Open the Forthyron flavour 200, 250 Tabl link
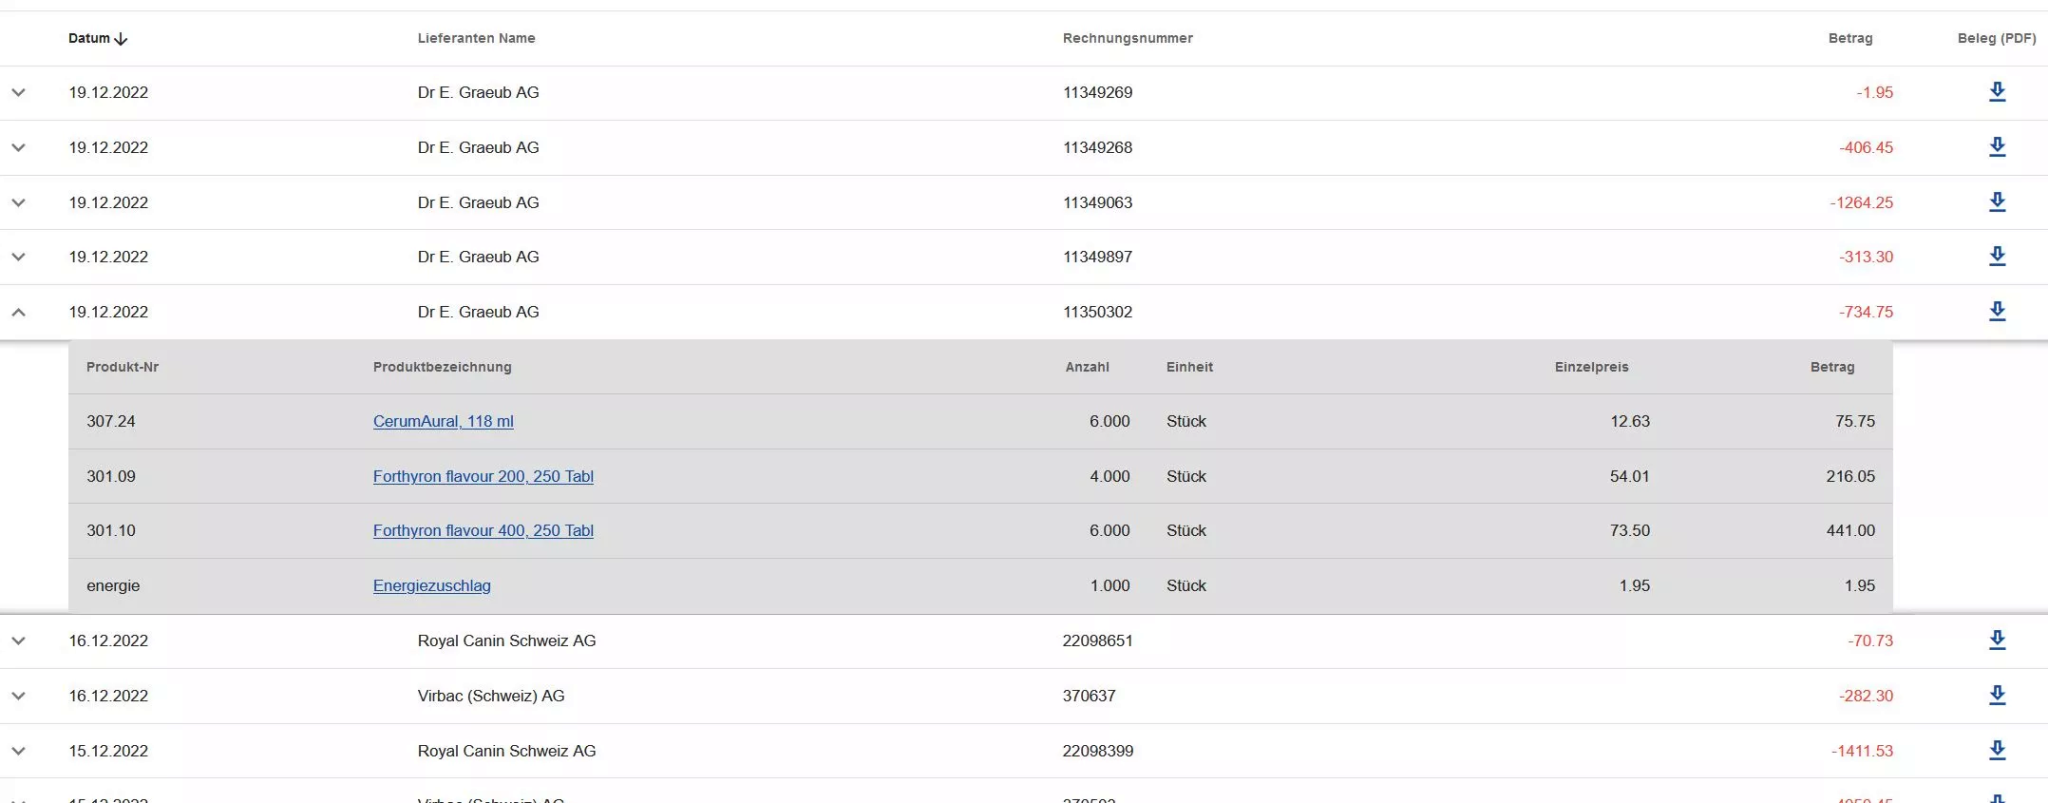The image size is (2048, 803). point(483,476)
